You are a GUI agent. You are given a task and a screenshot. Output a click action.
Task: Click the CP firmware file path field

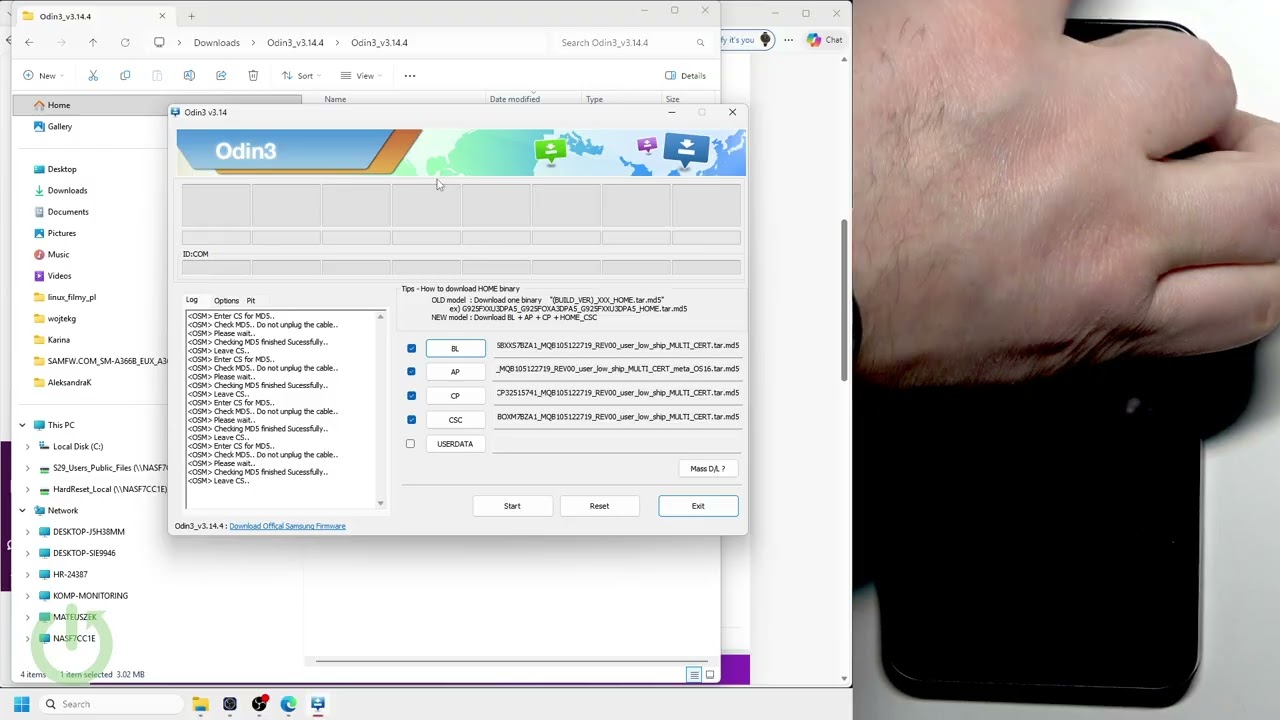(x=618, y=393)
